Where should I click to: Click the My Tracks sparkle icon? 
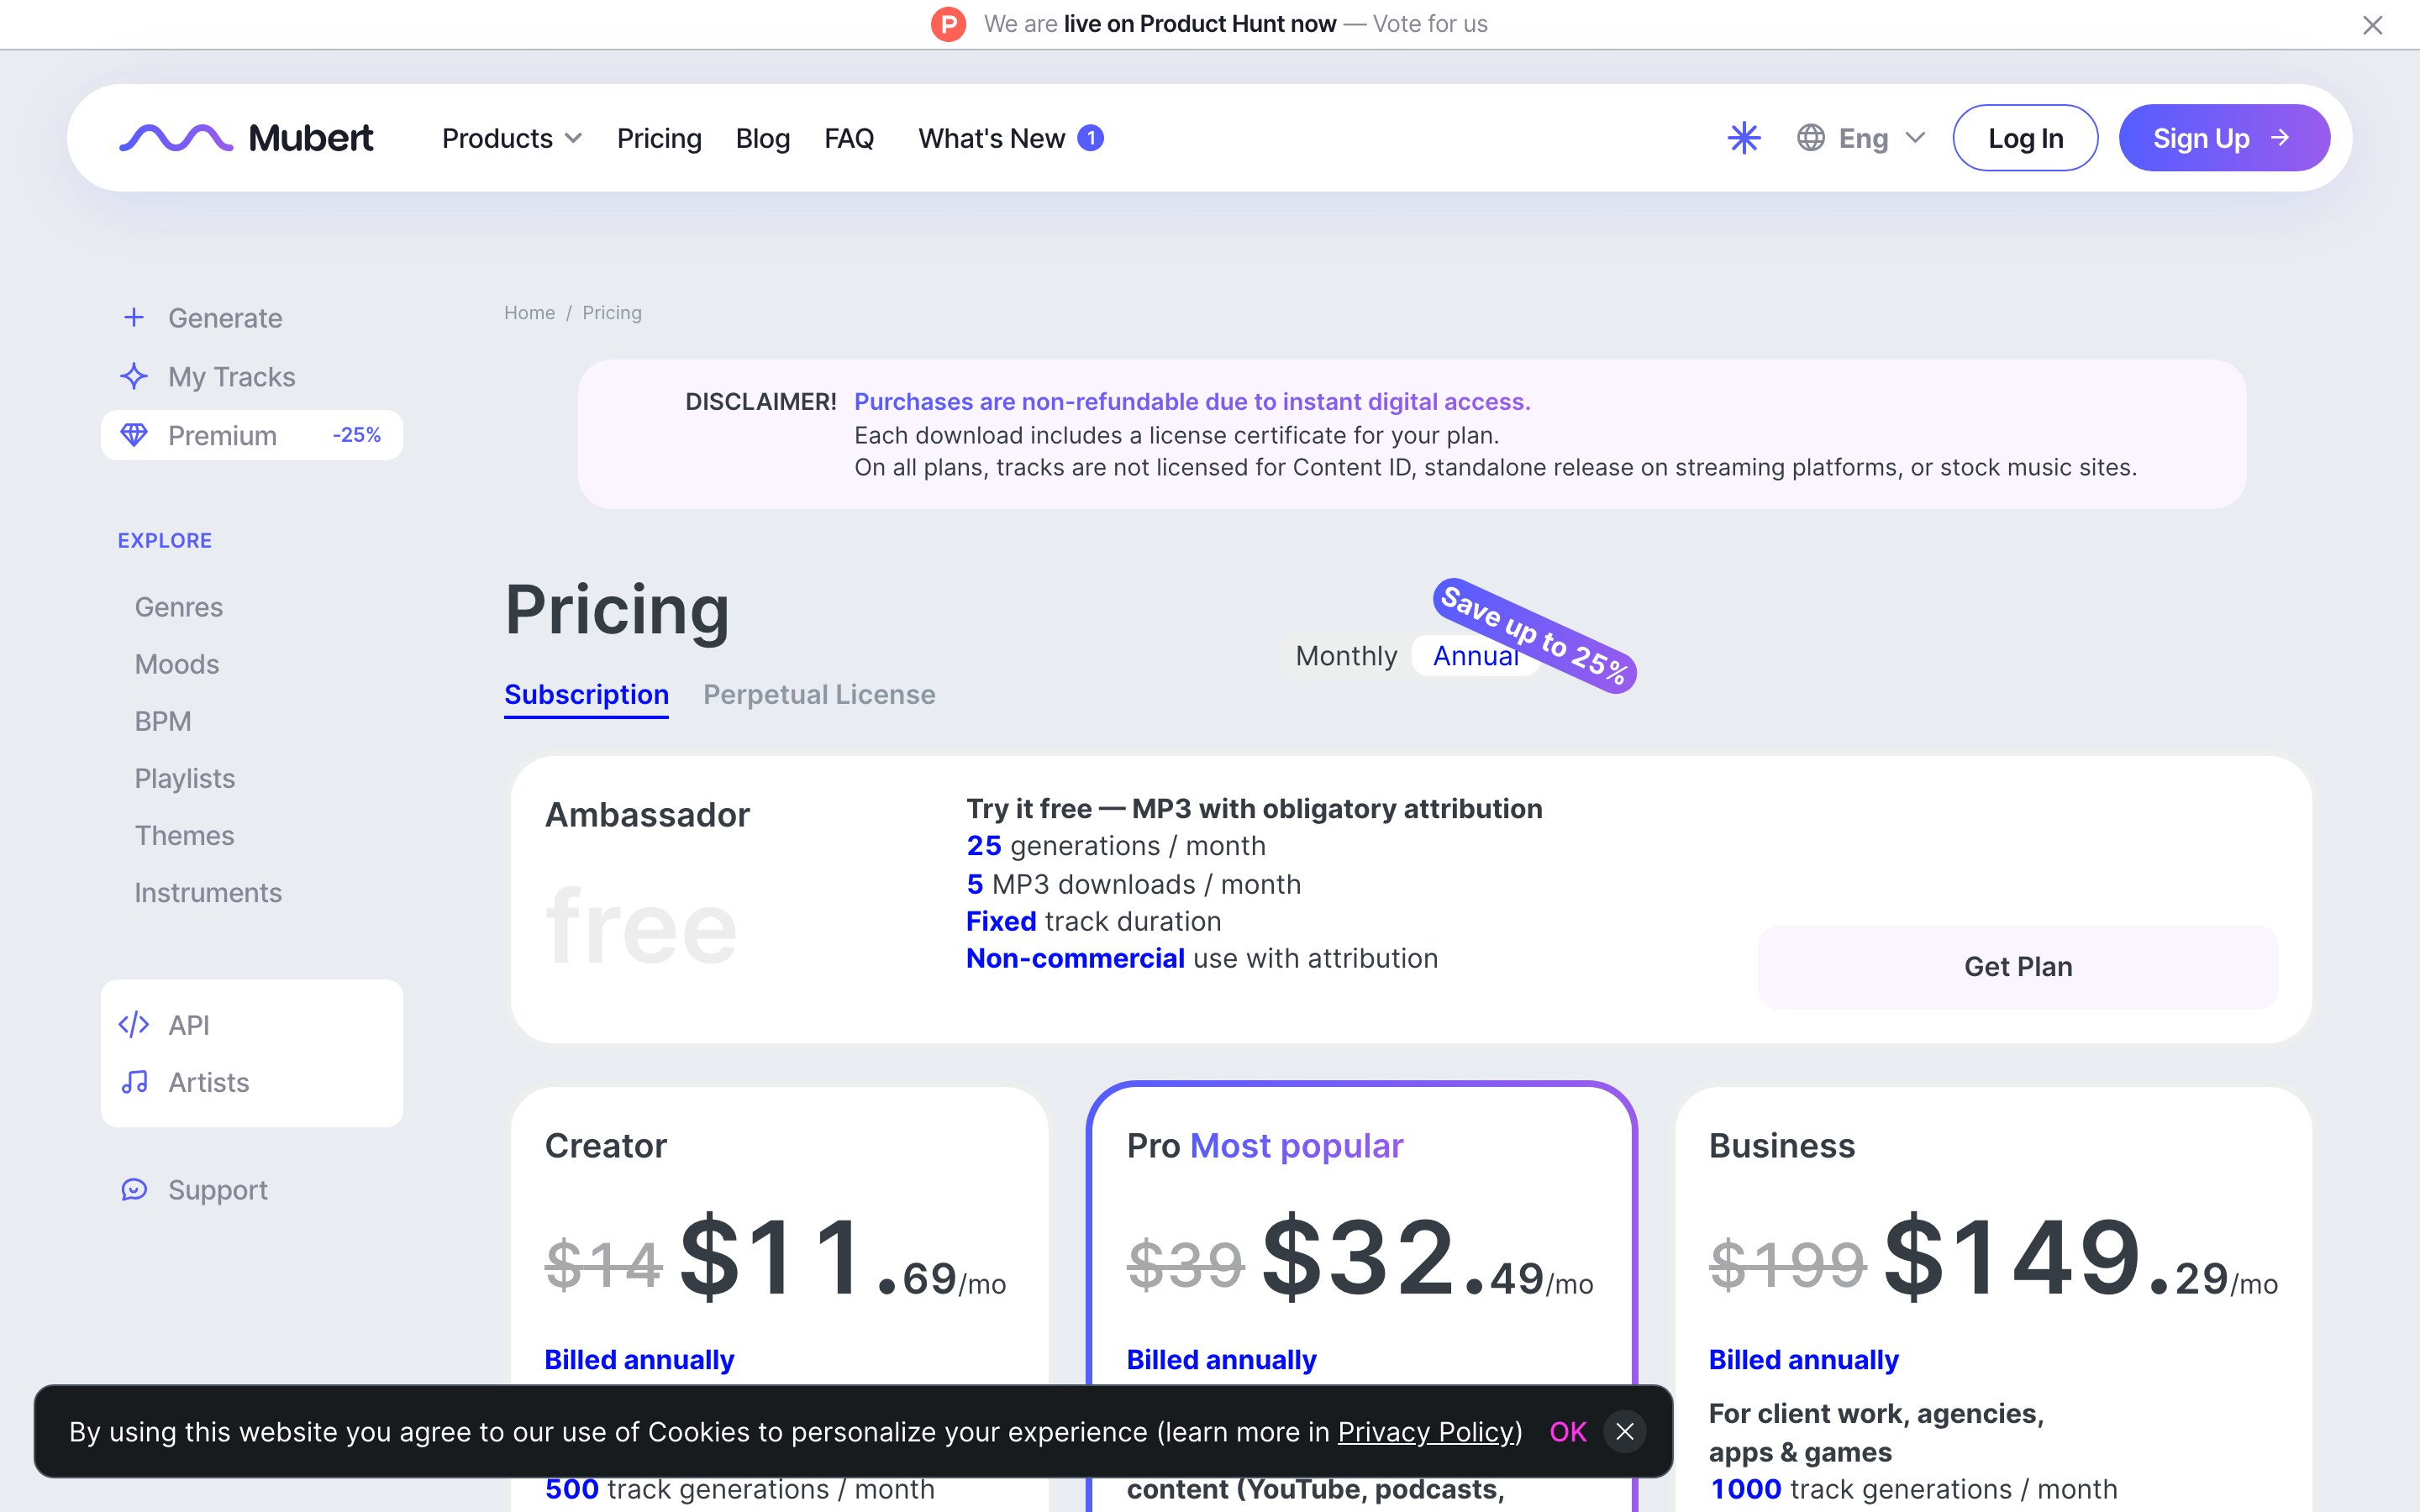click(x=134, y=377)
